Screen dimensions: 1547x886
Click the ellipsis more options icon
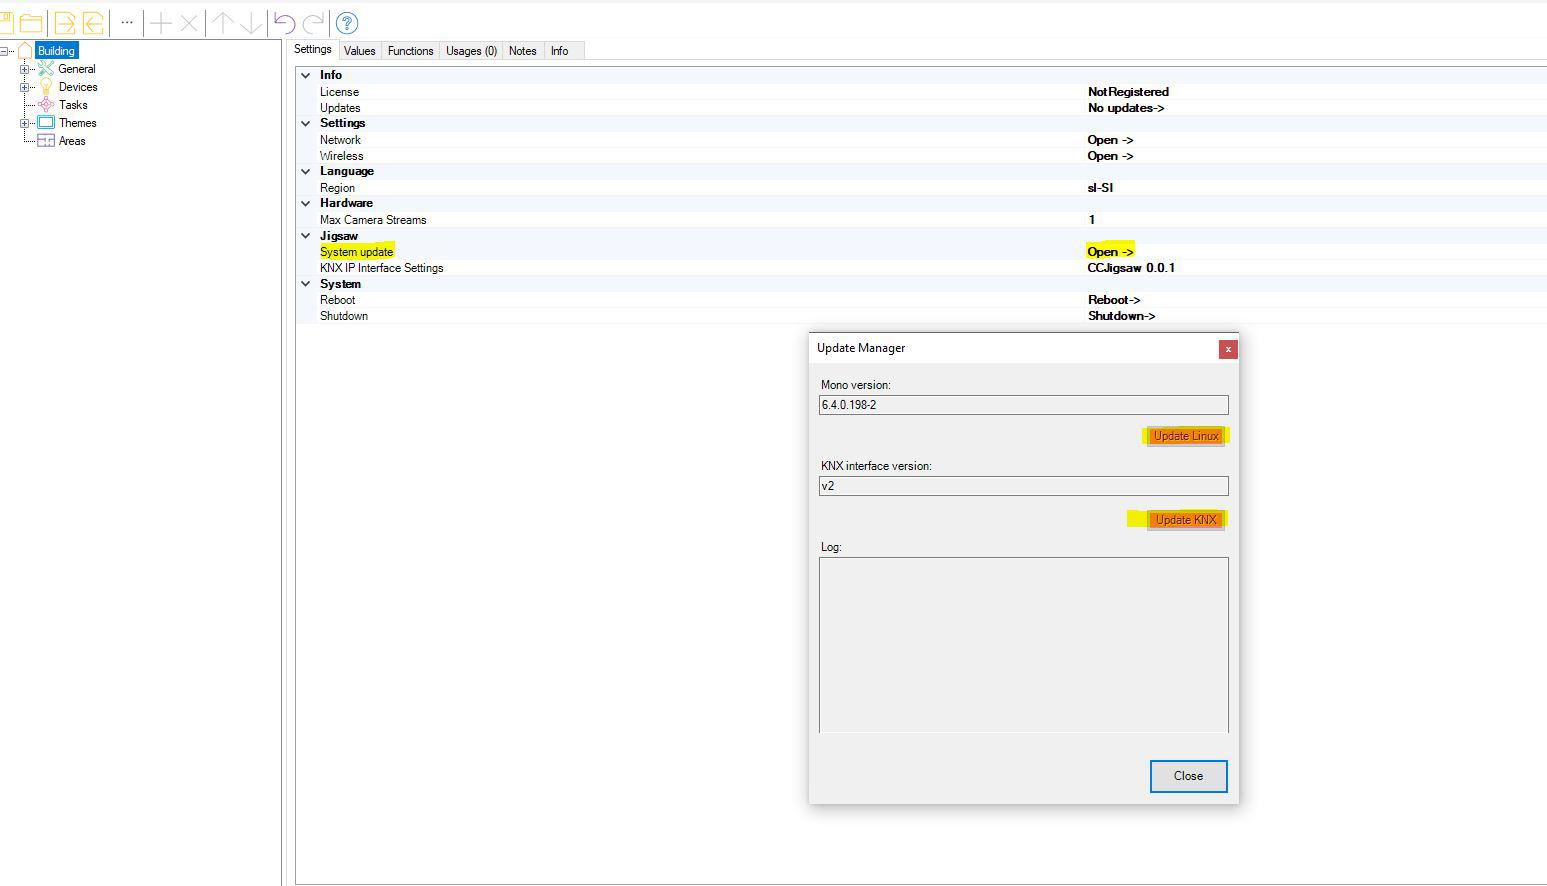click(x=127, y=22)
